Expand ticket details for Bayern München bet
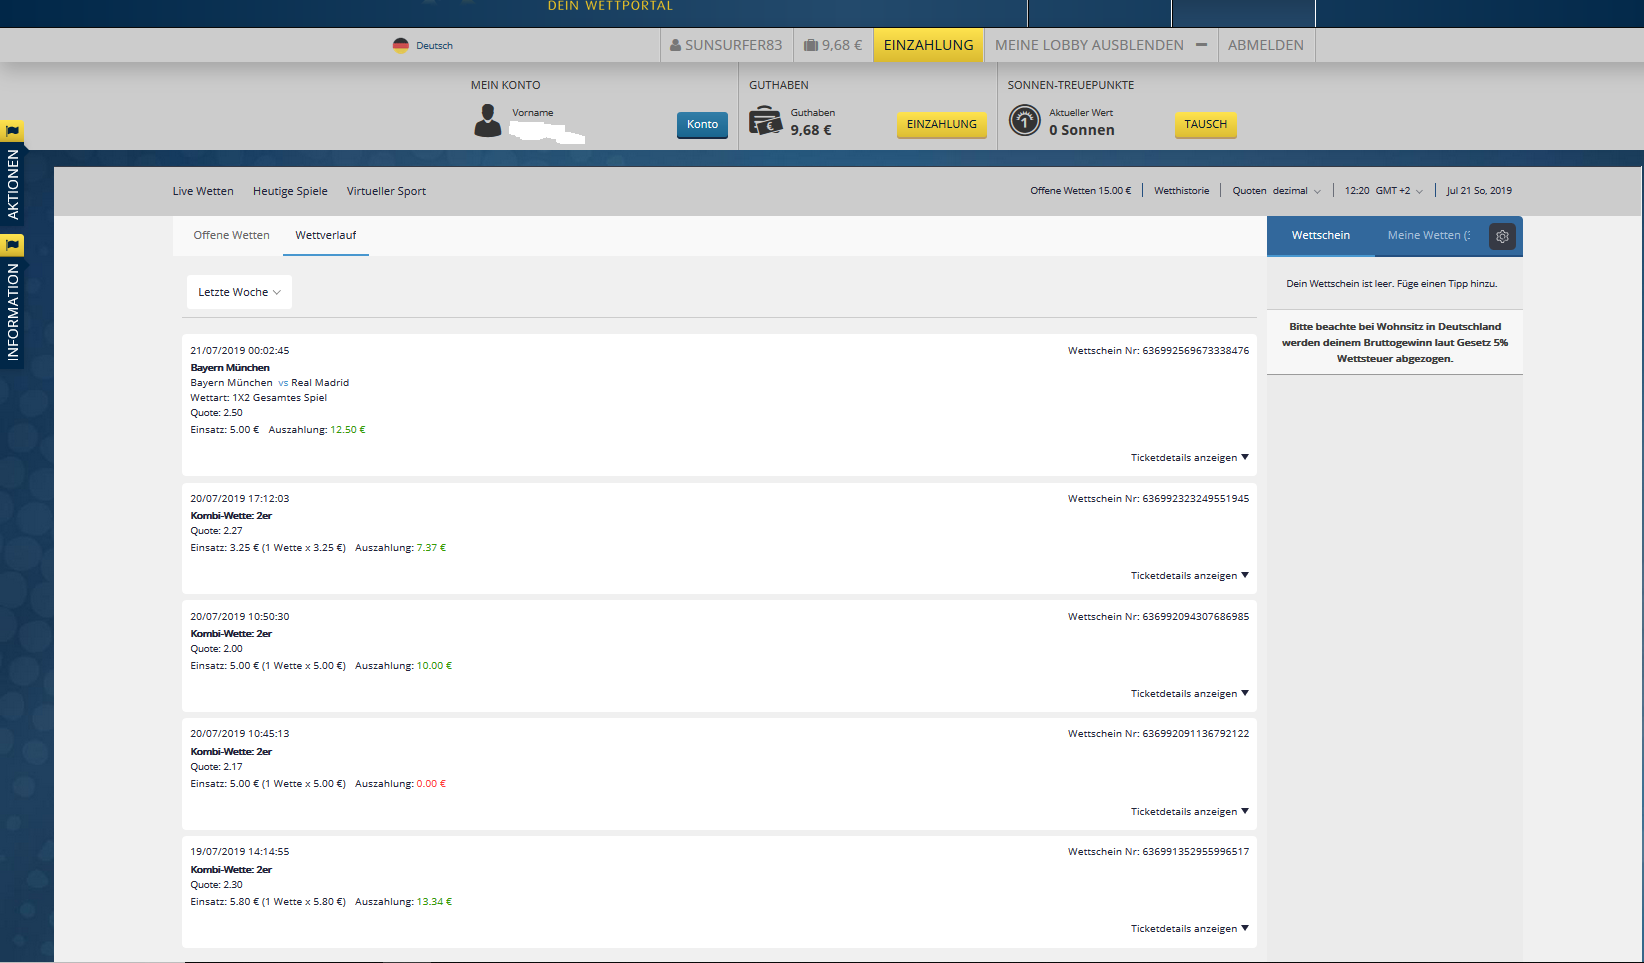1644x963 pixels. [x=1189, y=458]
